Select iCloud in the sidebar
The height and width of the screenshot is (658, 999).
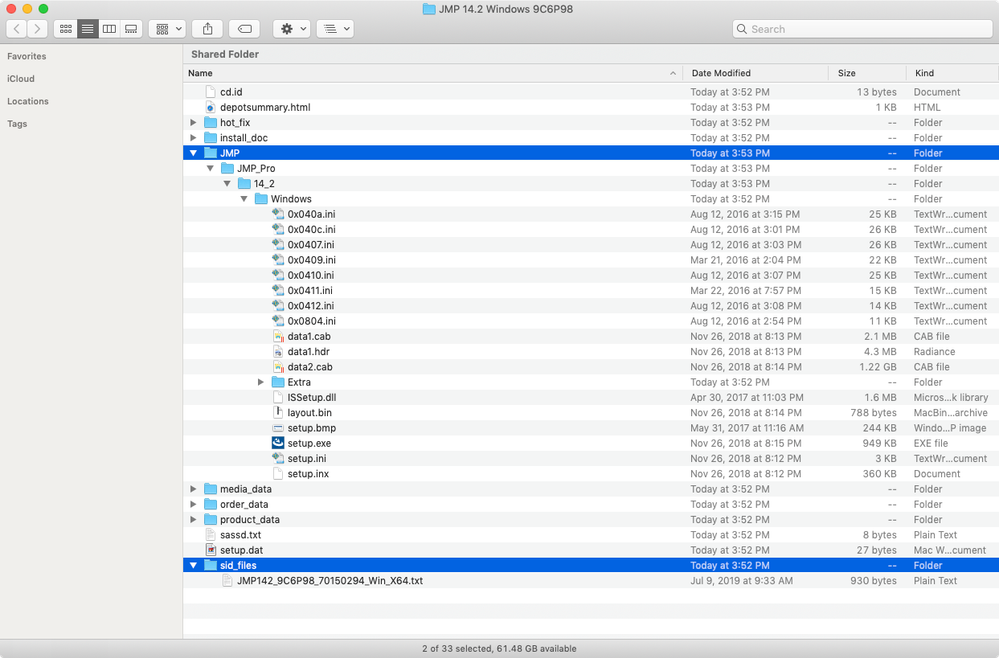[x=21, y=78]
